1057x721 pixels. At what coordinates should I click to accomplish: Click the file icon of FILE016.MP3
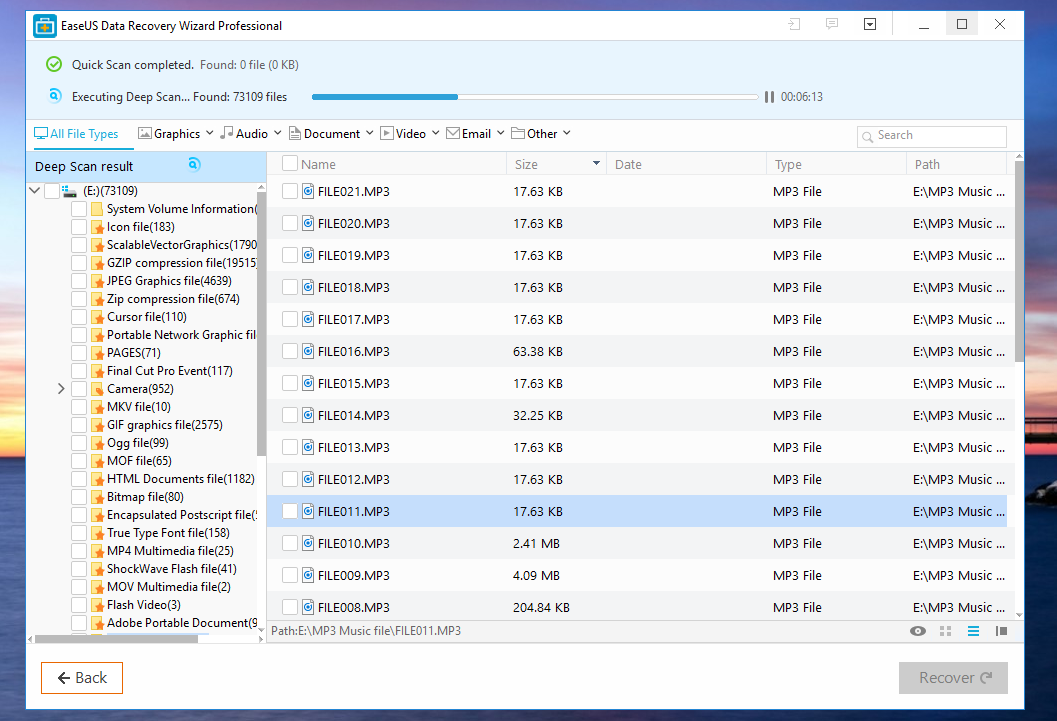[x=308, y=351]
